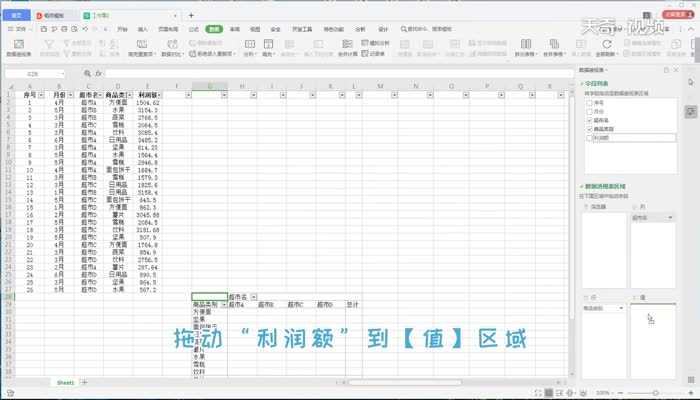Select the Sheet1 worksheet tab
This screenshot has height=400, width=700.
pos(66,382)
